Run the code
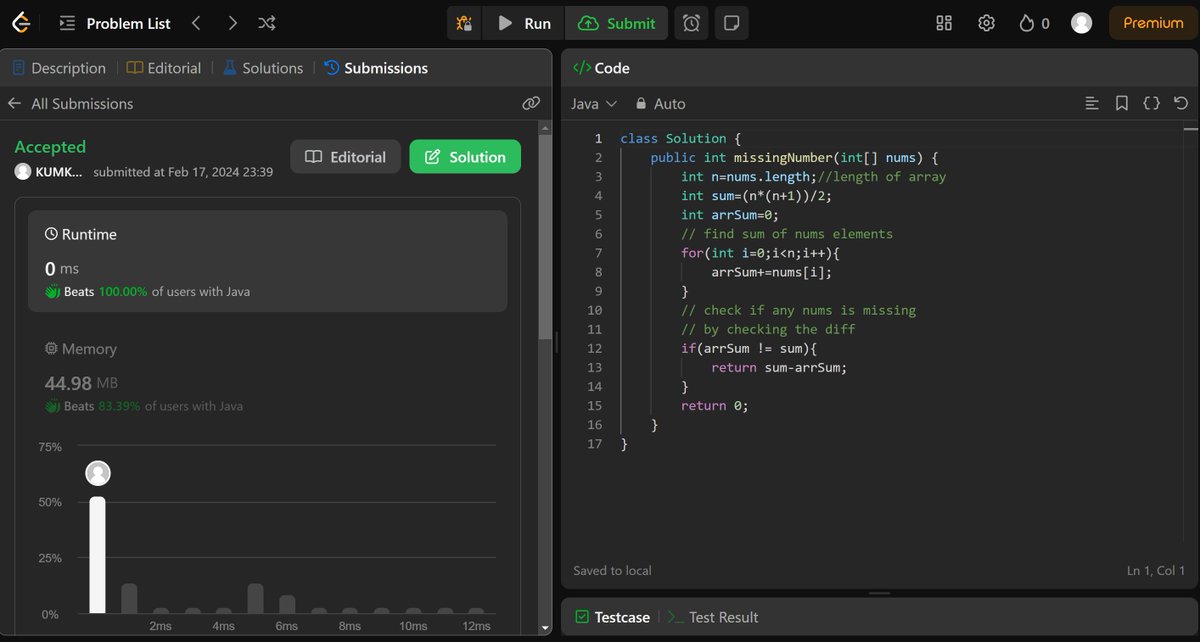This screenshot has width=1200, height=642. tap(524, 23)
